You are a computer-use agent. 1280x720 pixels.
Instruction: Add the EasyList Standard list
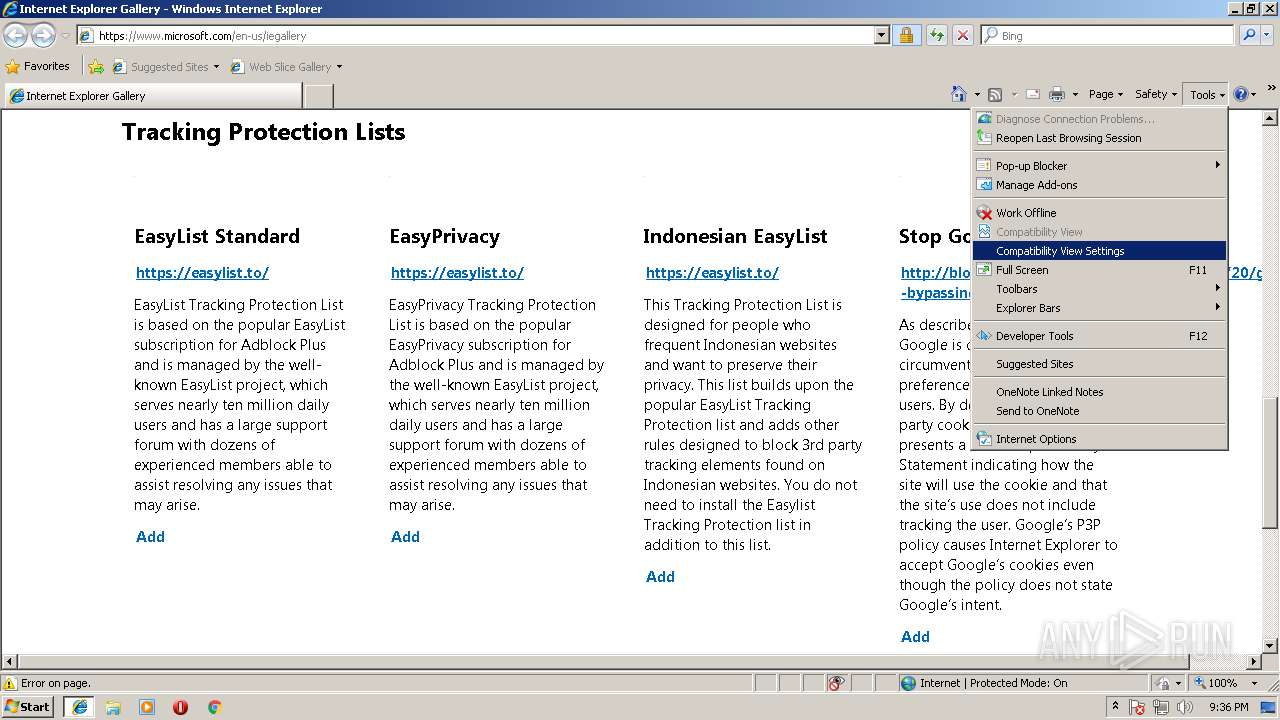click(150, 537)
